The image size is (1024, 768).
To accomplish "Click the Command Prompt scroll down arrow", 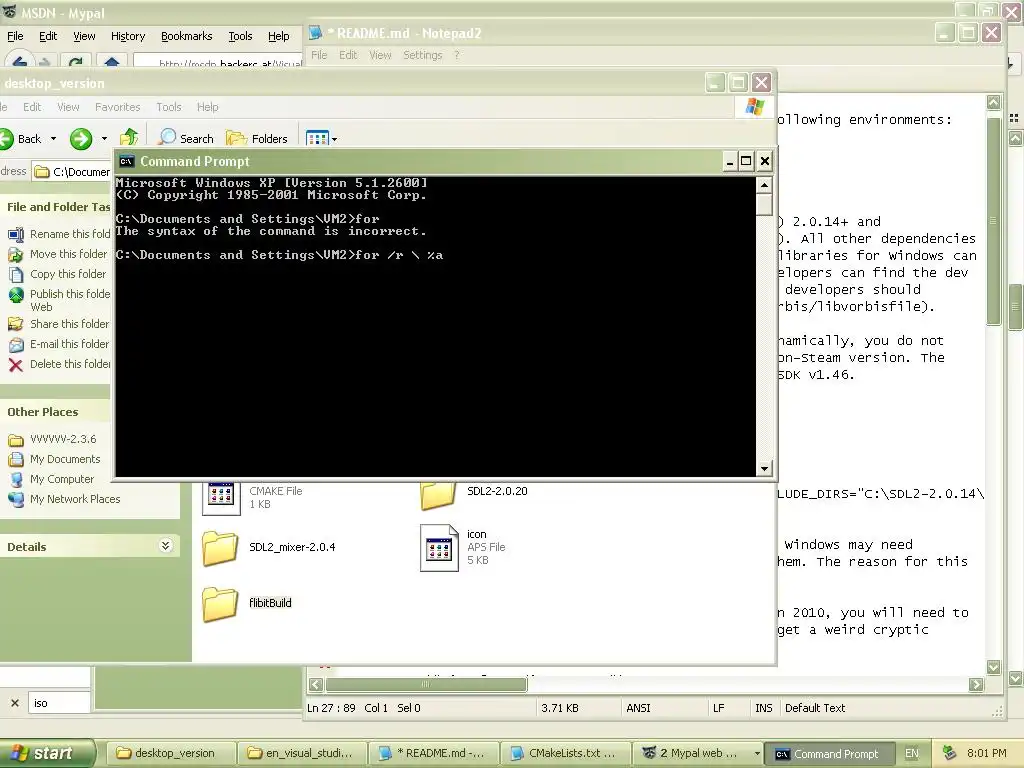I will click(764, 468).
